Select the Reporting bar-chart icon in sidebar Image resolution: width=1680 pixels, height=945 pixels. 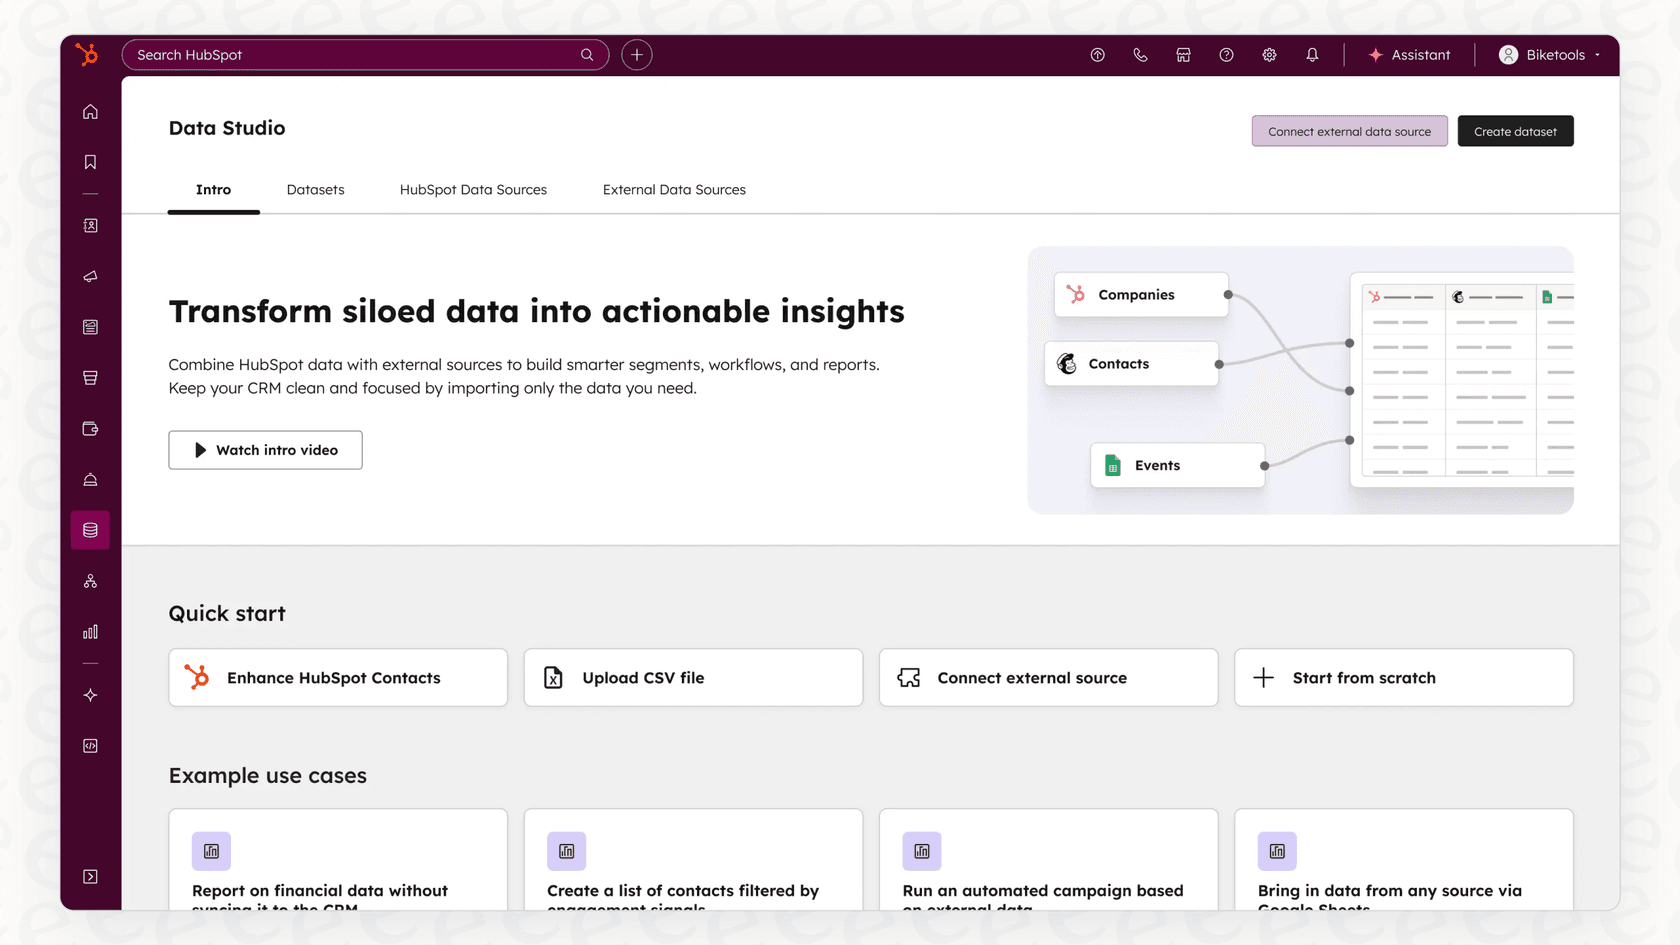point(90,632)
